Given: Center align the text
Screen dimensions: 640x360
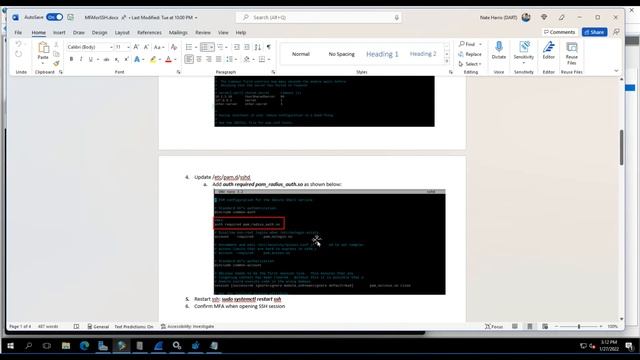Looking at the screenshot, I should [x=199, y=60].
